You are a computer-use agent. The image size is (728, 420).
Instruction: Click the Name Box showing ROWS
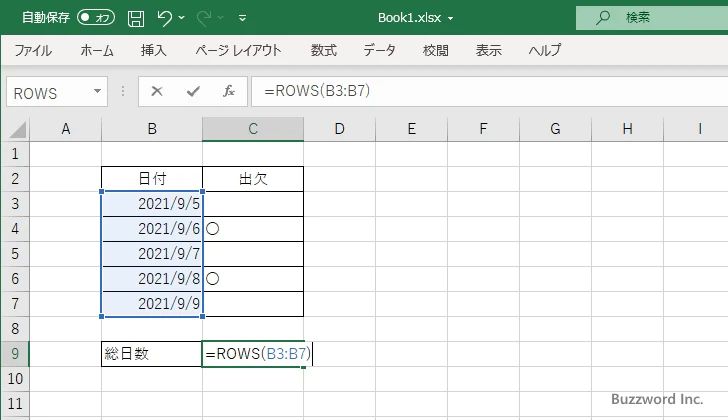coord(49,92)
